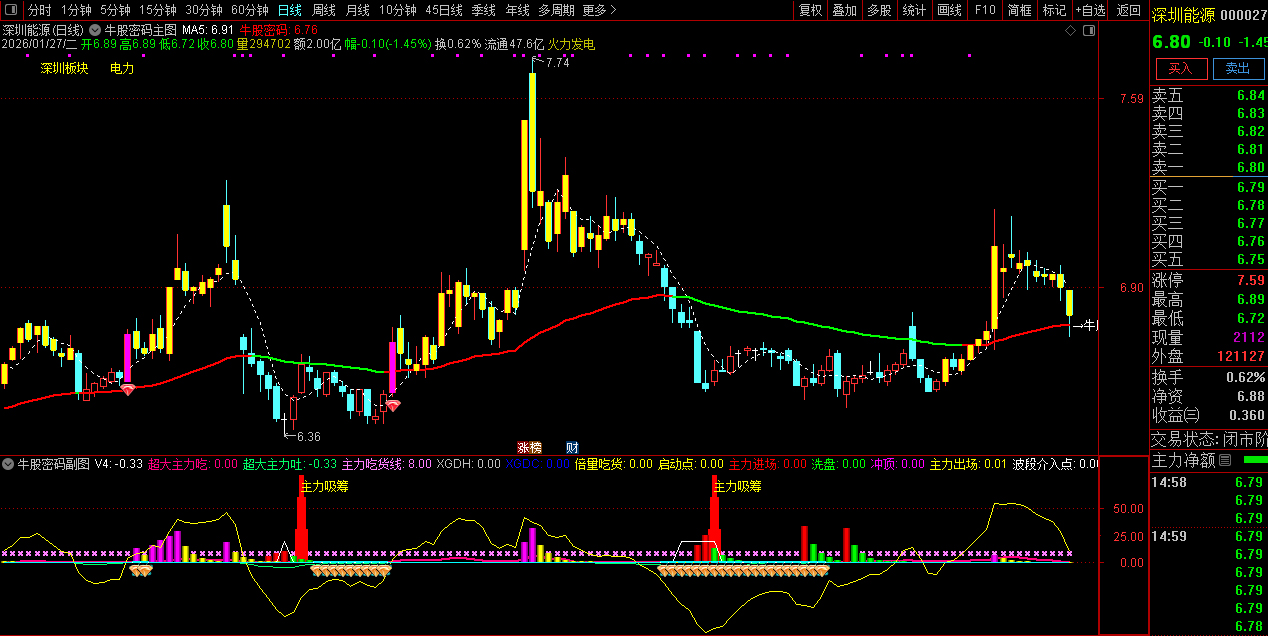The width and height of the screenshot is (1268, 636).
Task: Expand the 更多 period options
Action: point(598,10)
